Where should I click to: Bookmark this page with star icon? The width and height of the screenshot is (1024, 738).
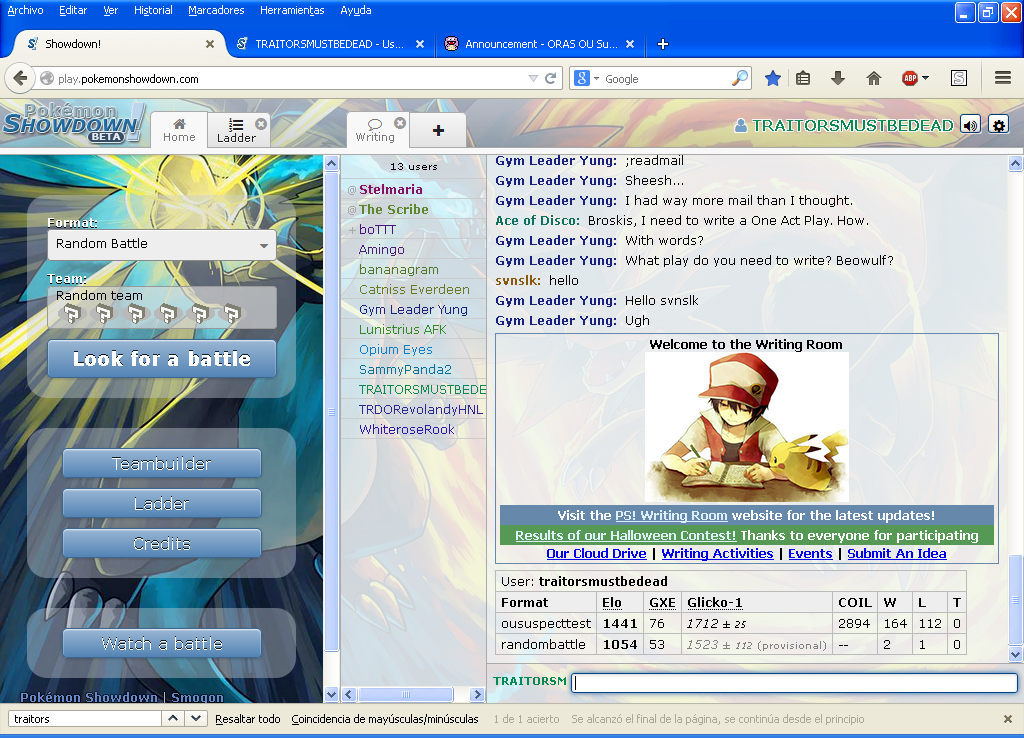772,78
